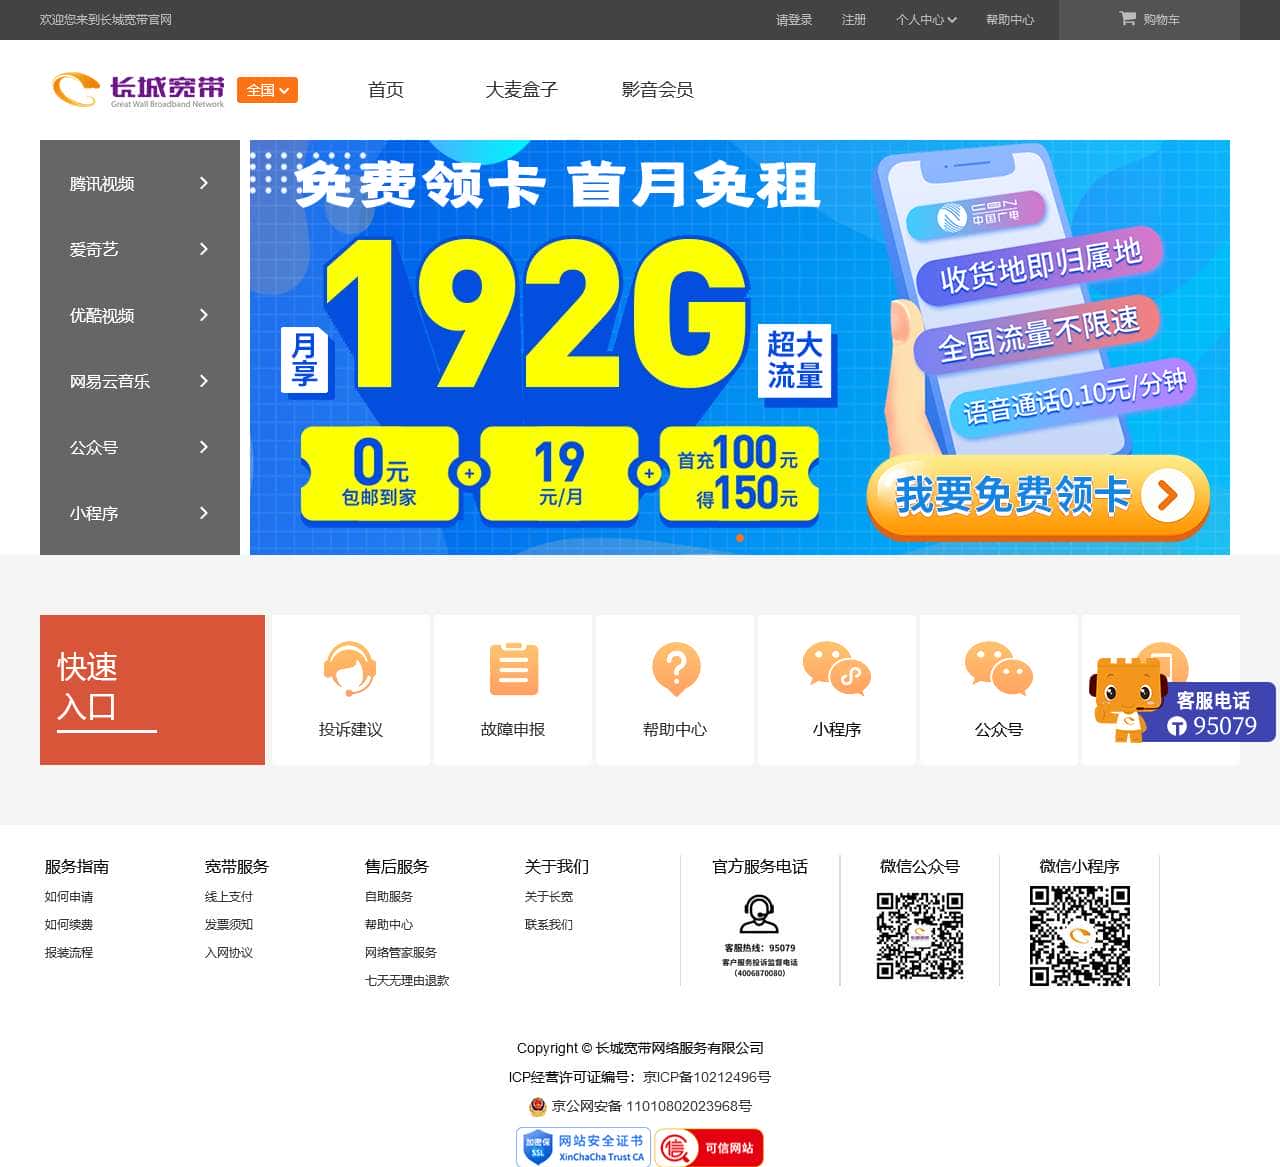The width and height of the screenshot is (1280, 1167).
Task: Click the 客服电话 95079 mascot badge
Action: coord(1182,701)
